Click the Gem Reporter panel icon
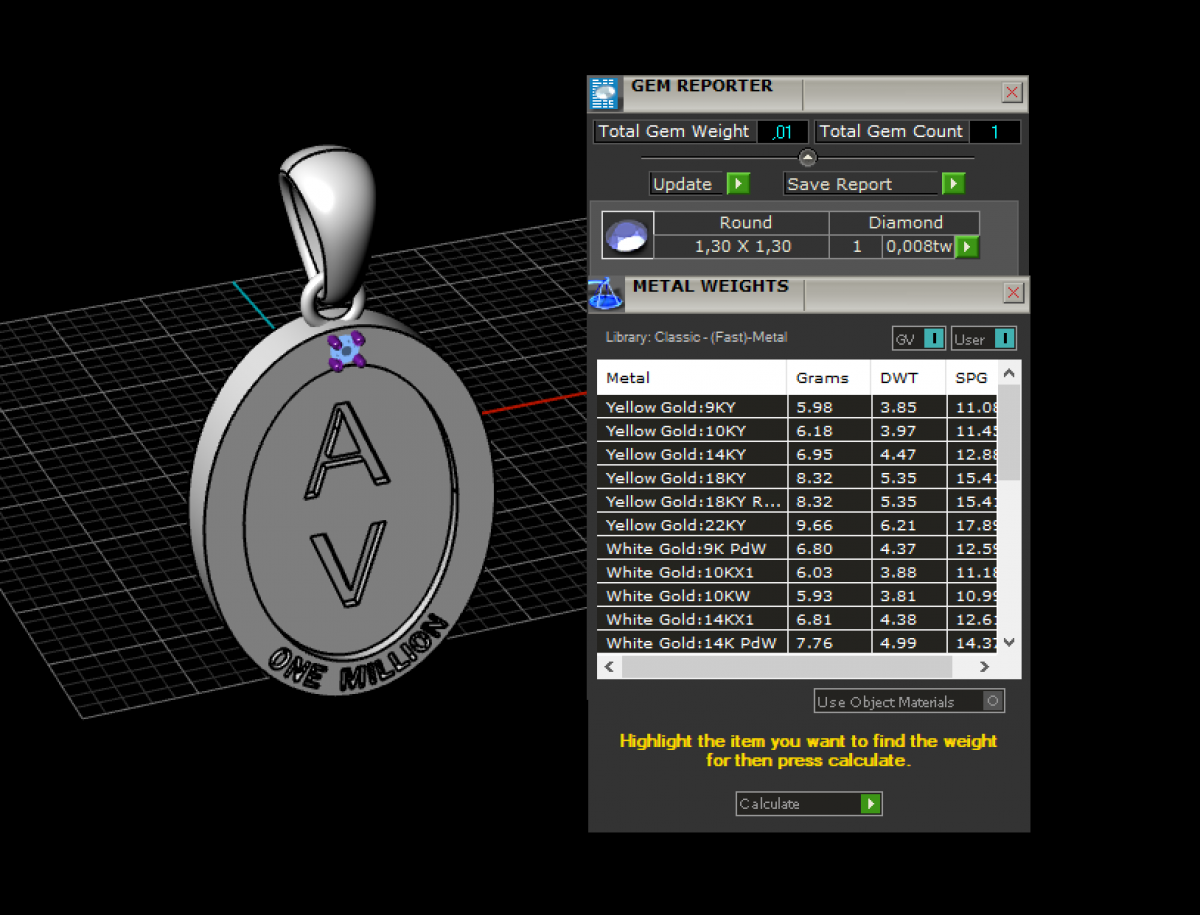Viewport: 1200px width, 915px height. [603, 93]
